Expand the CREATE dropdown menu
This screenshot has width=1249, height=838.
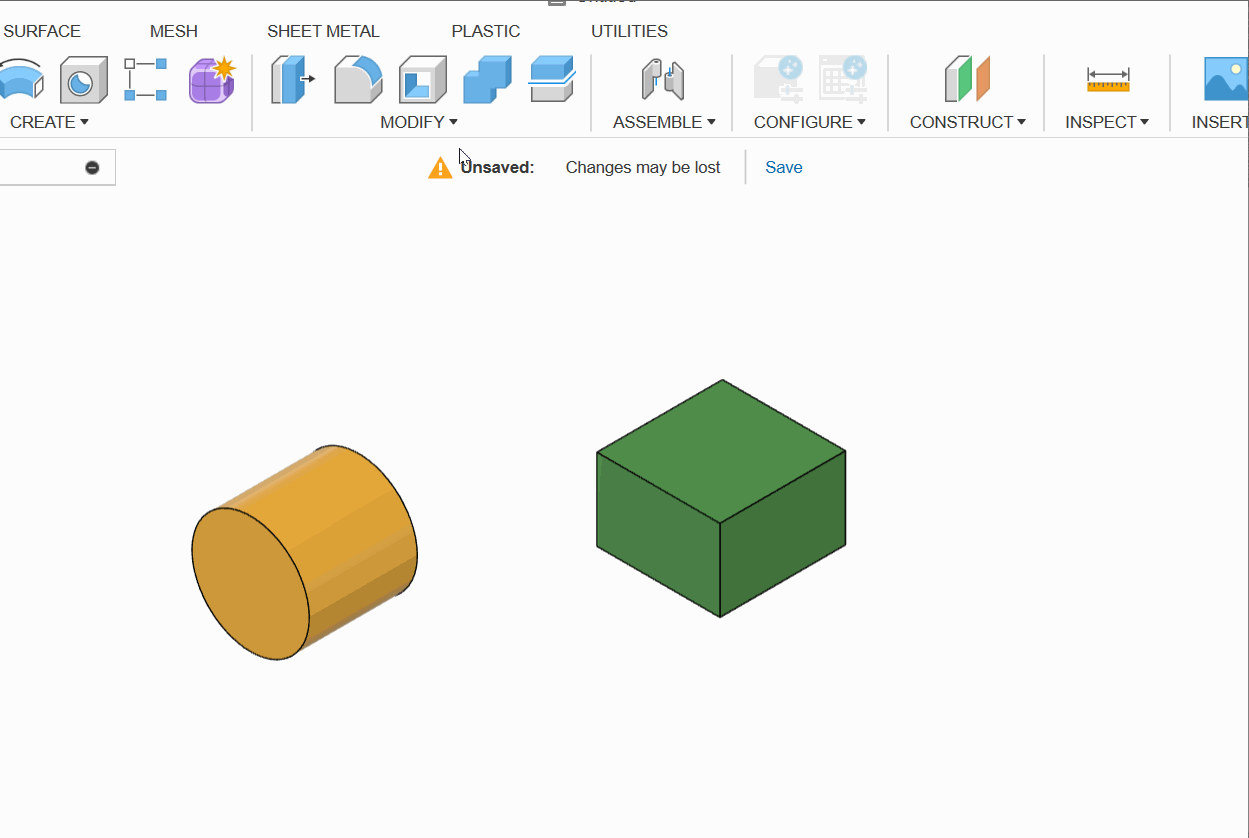tap(49, 122)
